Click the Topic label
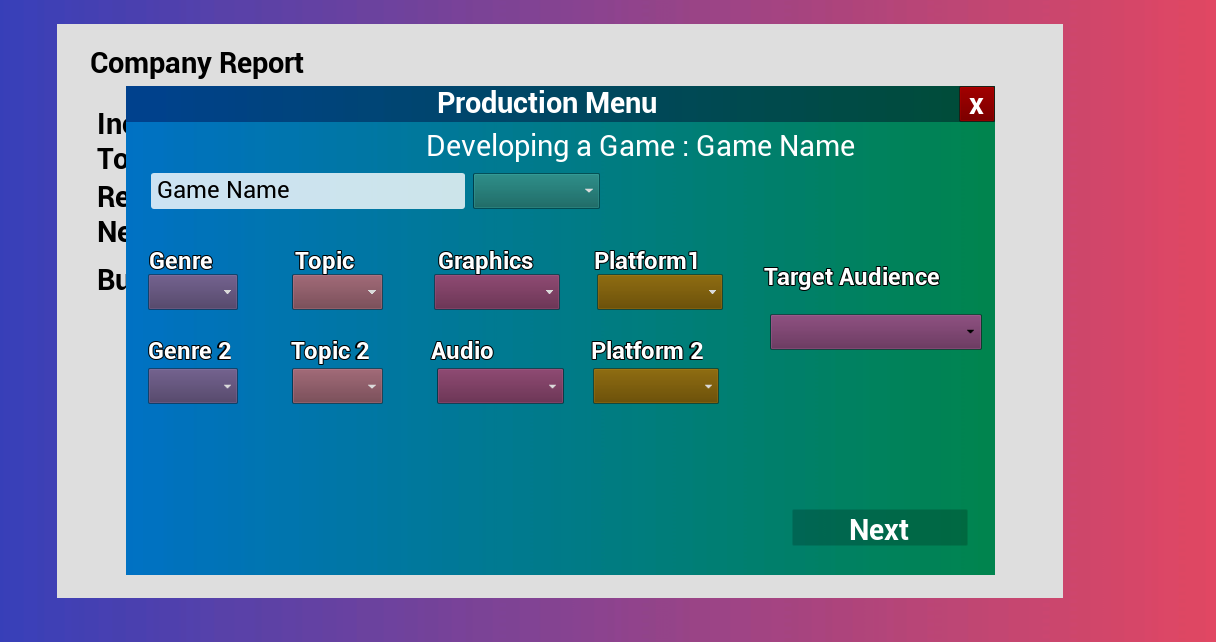The image size is (1216, 642). (325, 261)
